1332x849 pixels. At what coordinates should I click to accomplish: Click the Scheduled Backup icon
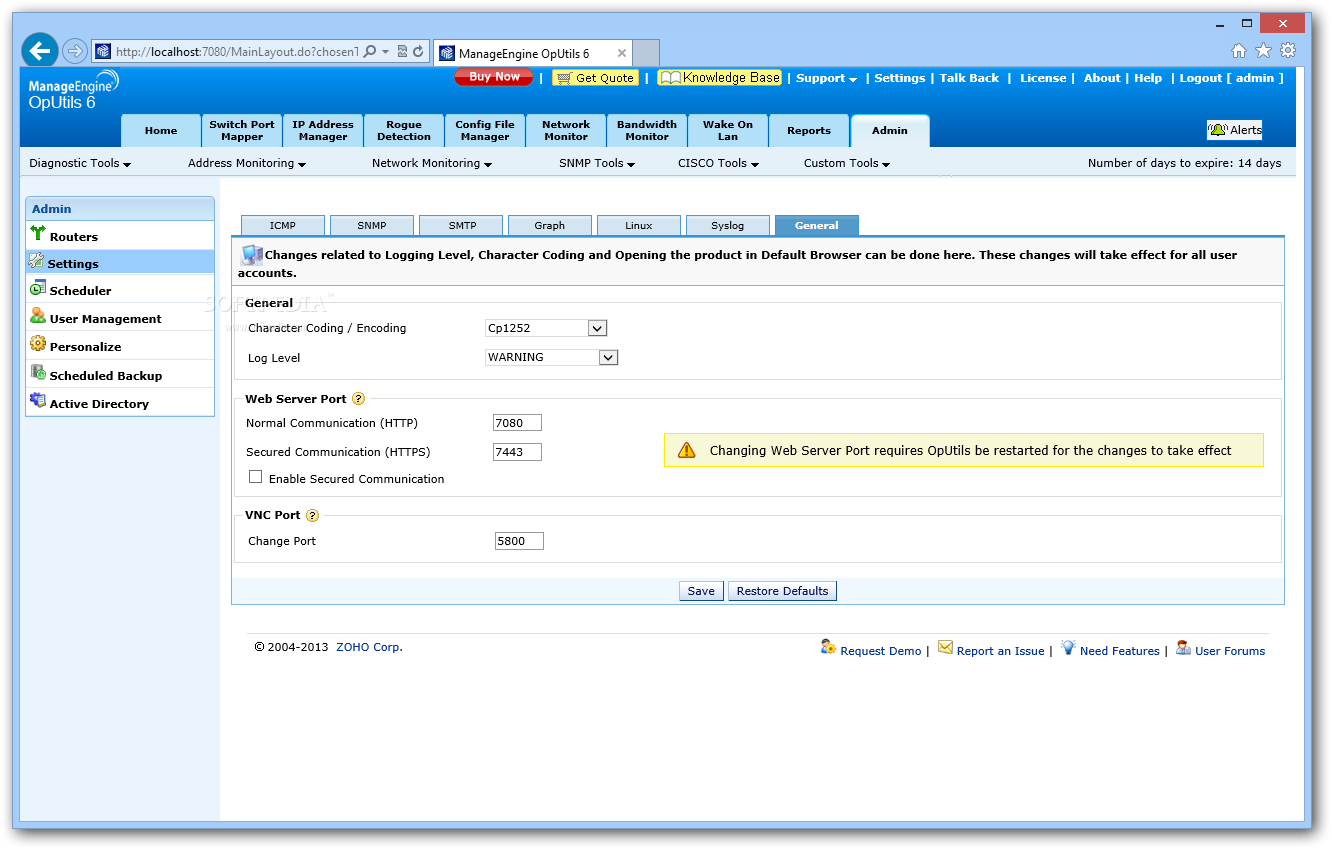(x=38, y=373)
